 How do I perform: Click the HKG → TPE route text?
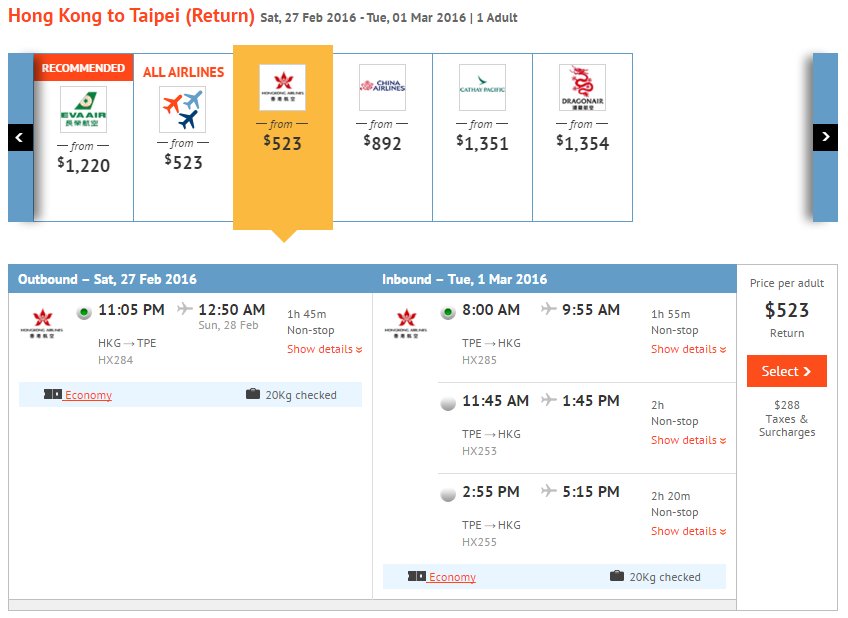point(127,343)
